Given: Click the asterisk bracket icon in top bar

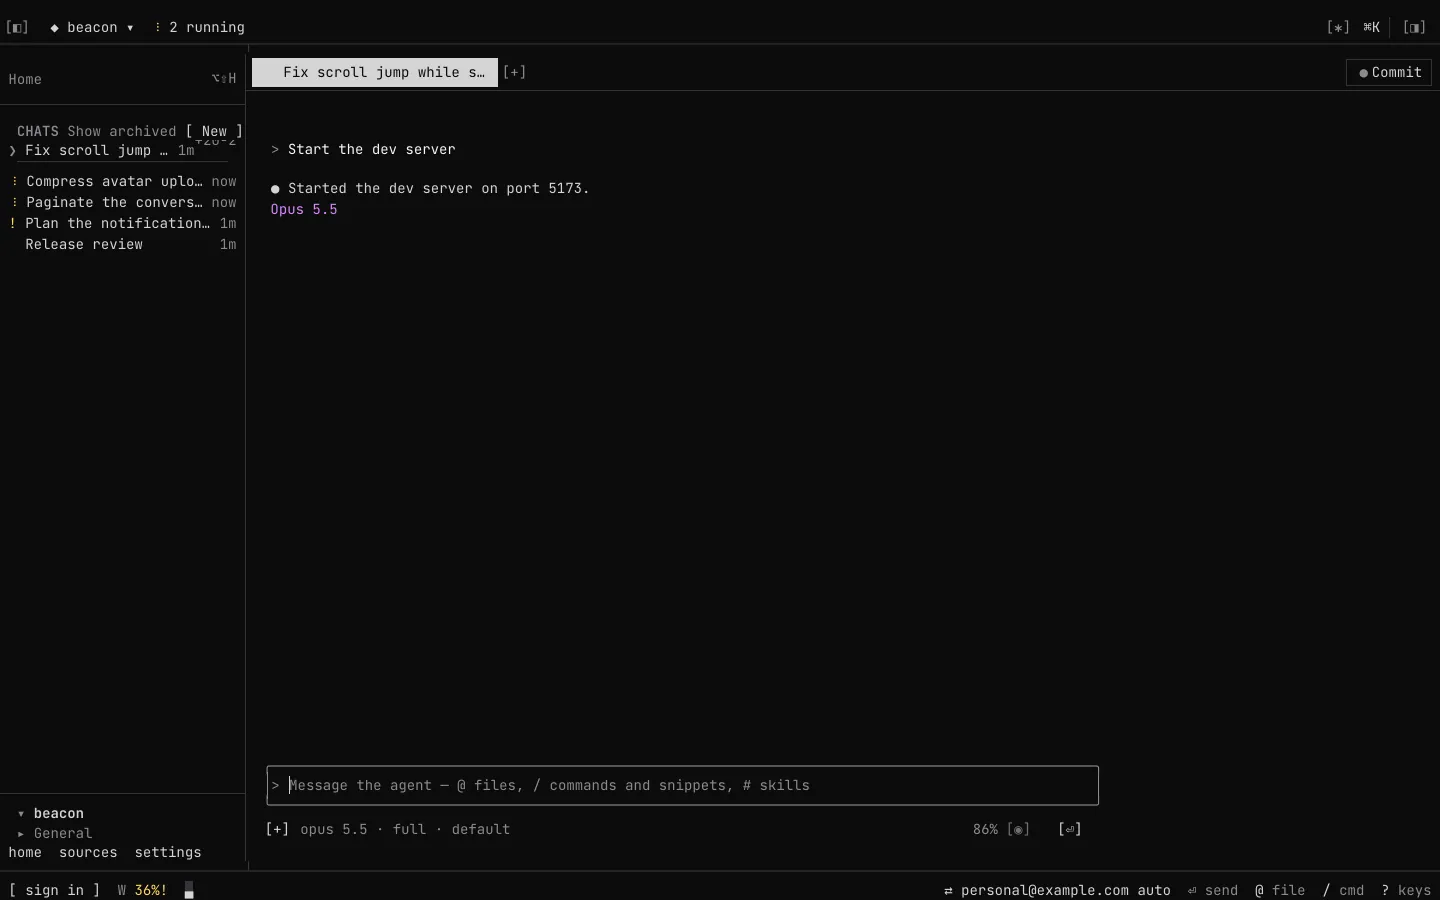Looking at the screenshot, I should pyautogui.click(x=1337, y=27).
